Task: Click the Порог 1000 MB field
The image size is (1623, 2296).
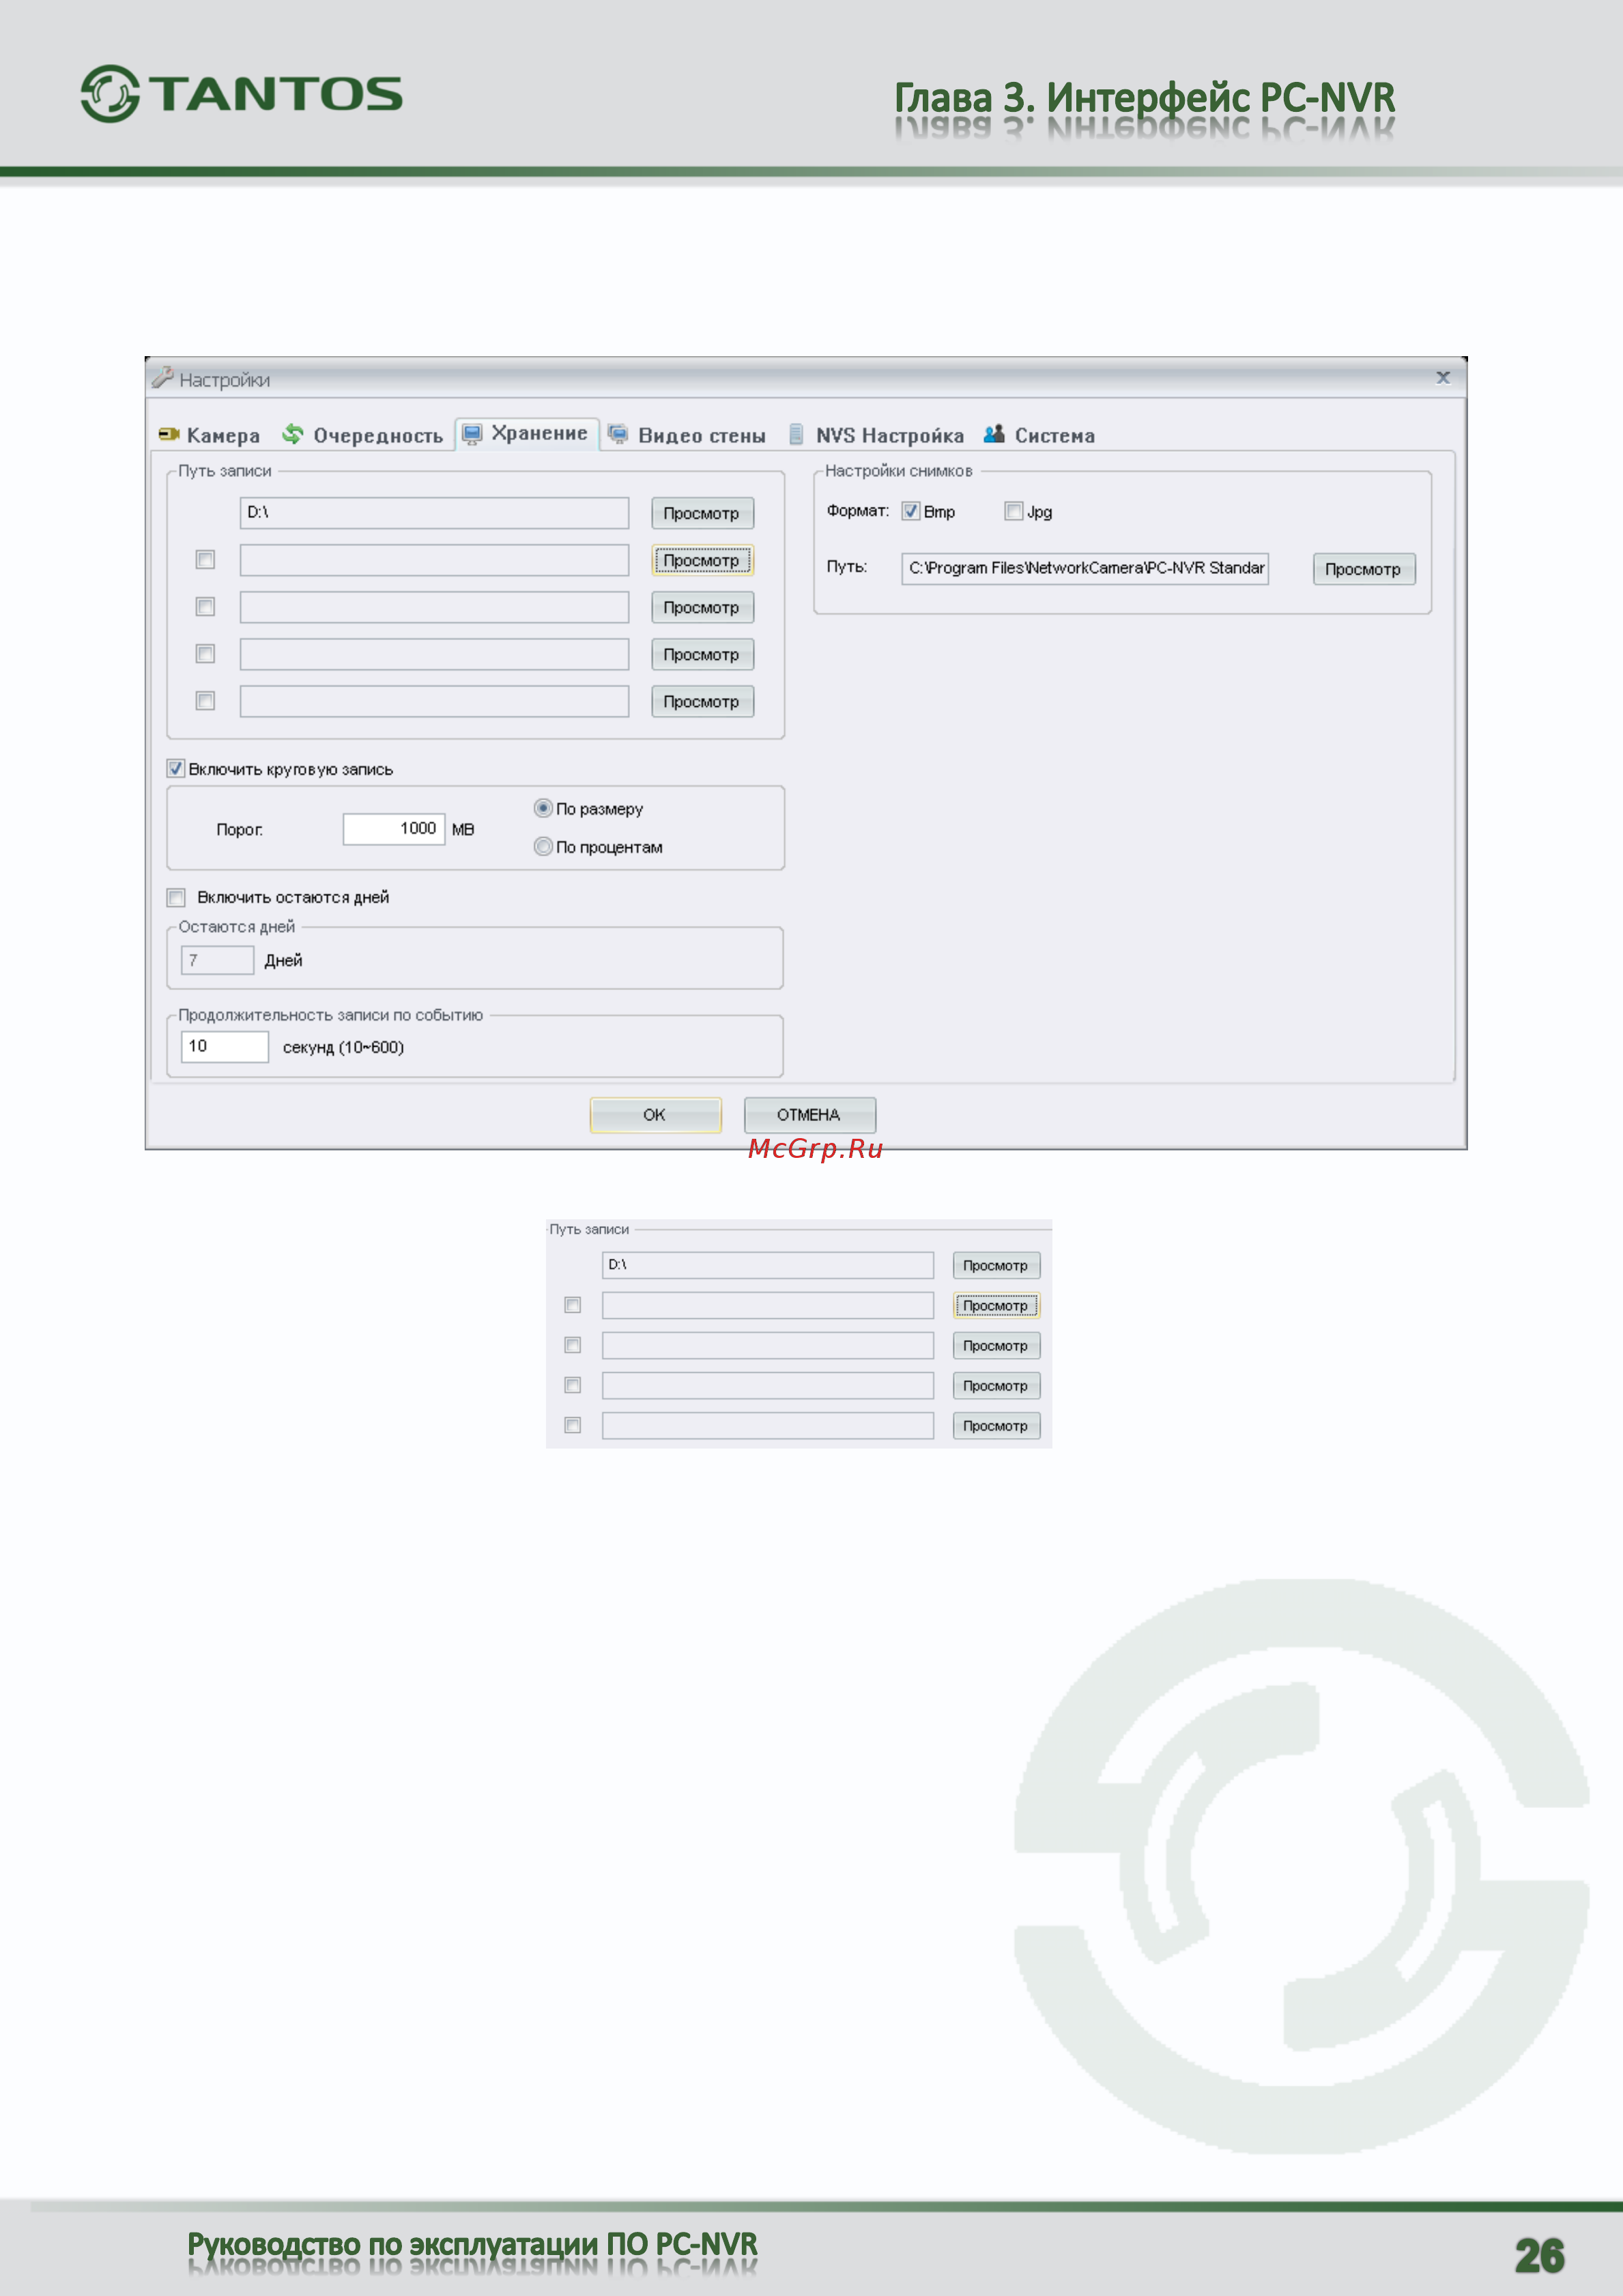Action: coord(394,829)
